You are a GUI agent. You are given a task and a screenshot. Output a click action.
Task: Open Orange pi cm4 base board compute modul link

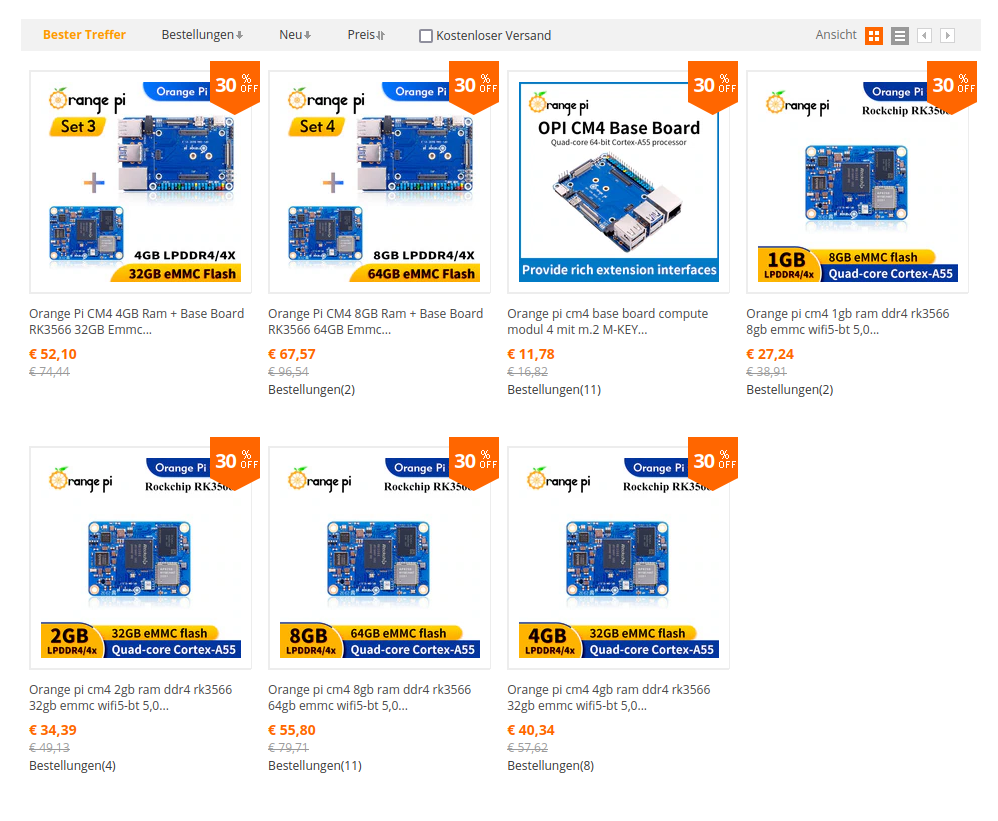(607, 321)
